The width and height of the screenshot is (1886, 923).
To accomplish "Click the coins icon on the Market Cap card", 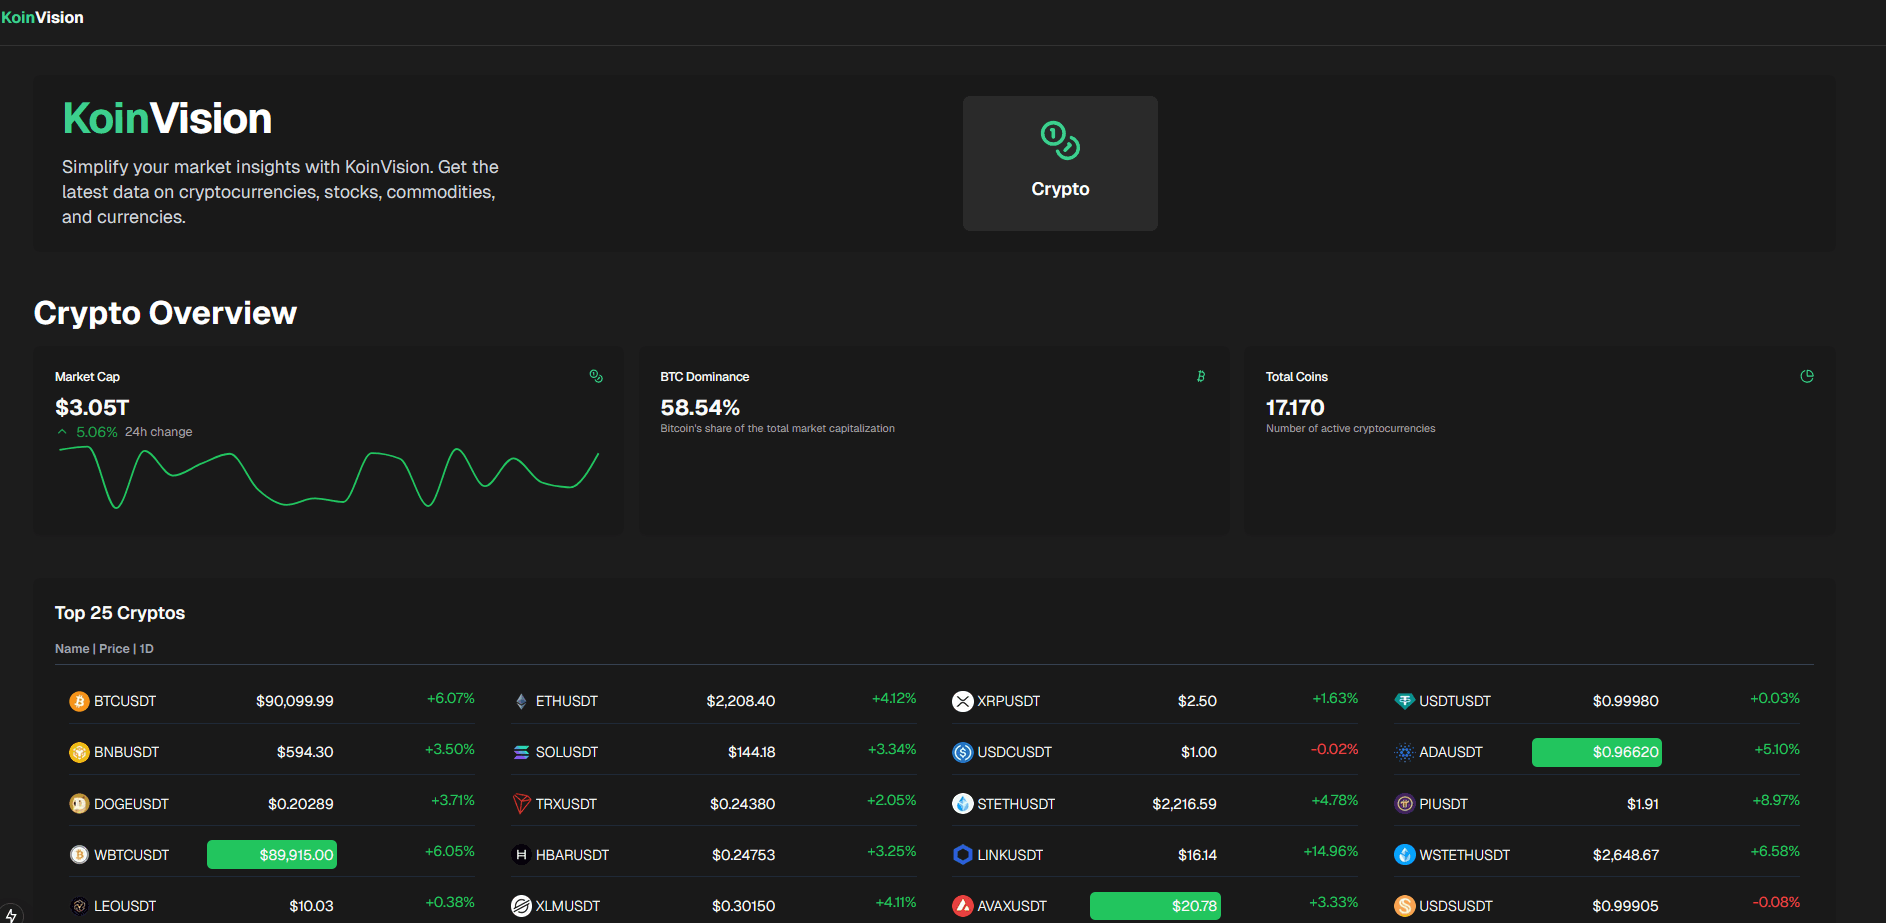I will coord(596,376).
